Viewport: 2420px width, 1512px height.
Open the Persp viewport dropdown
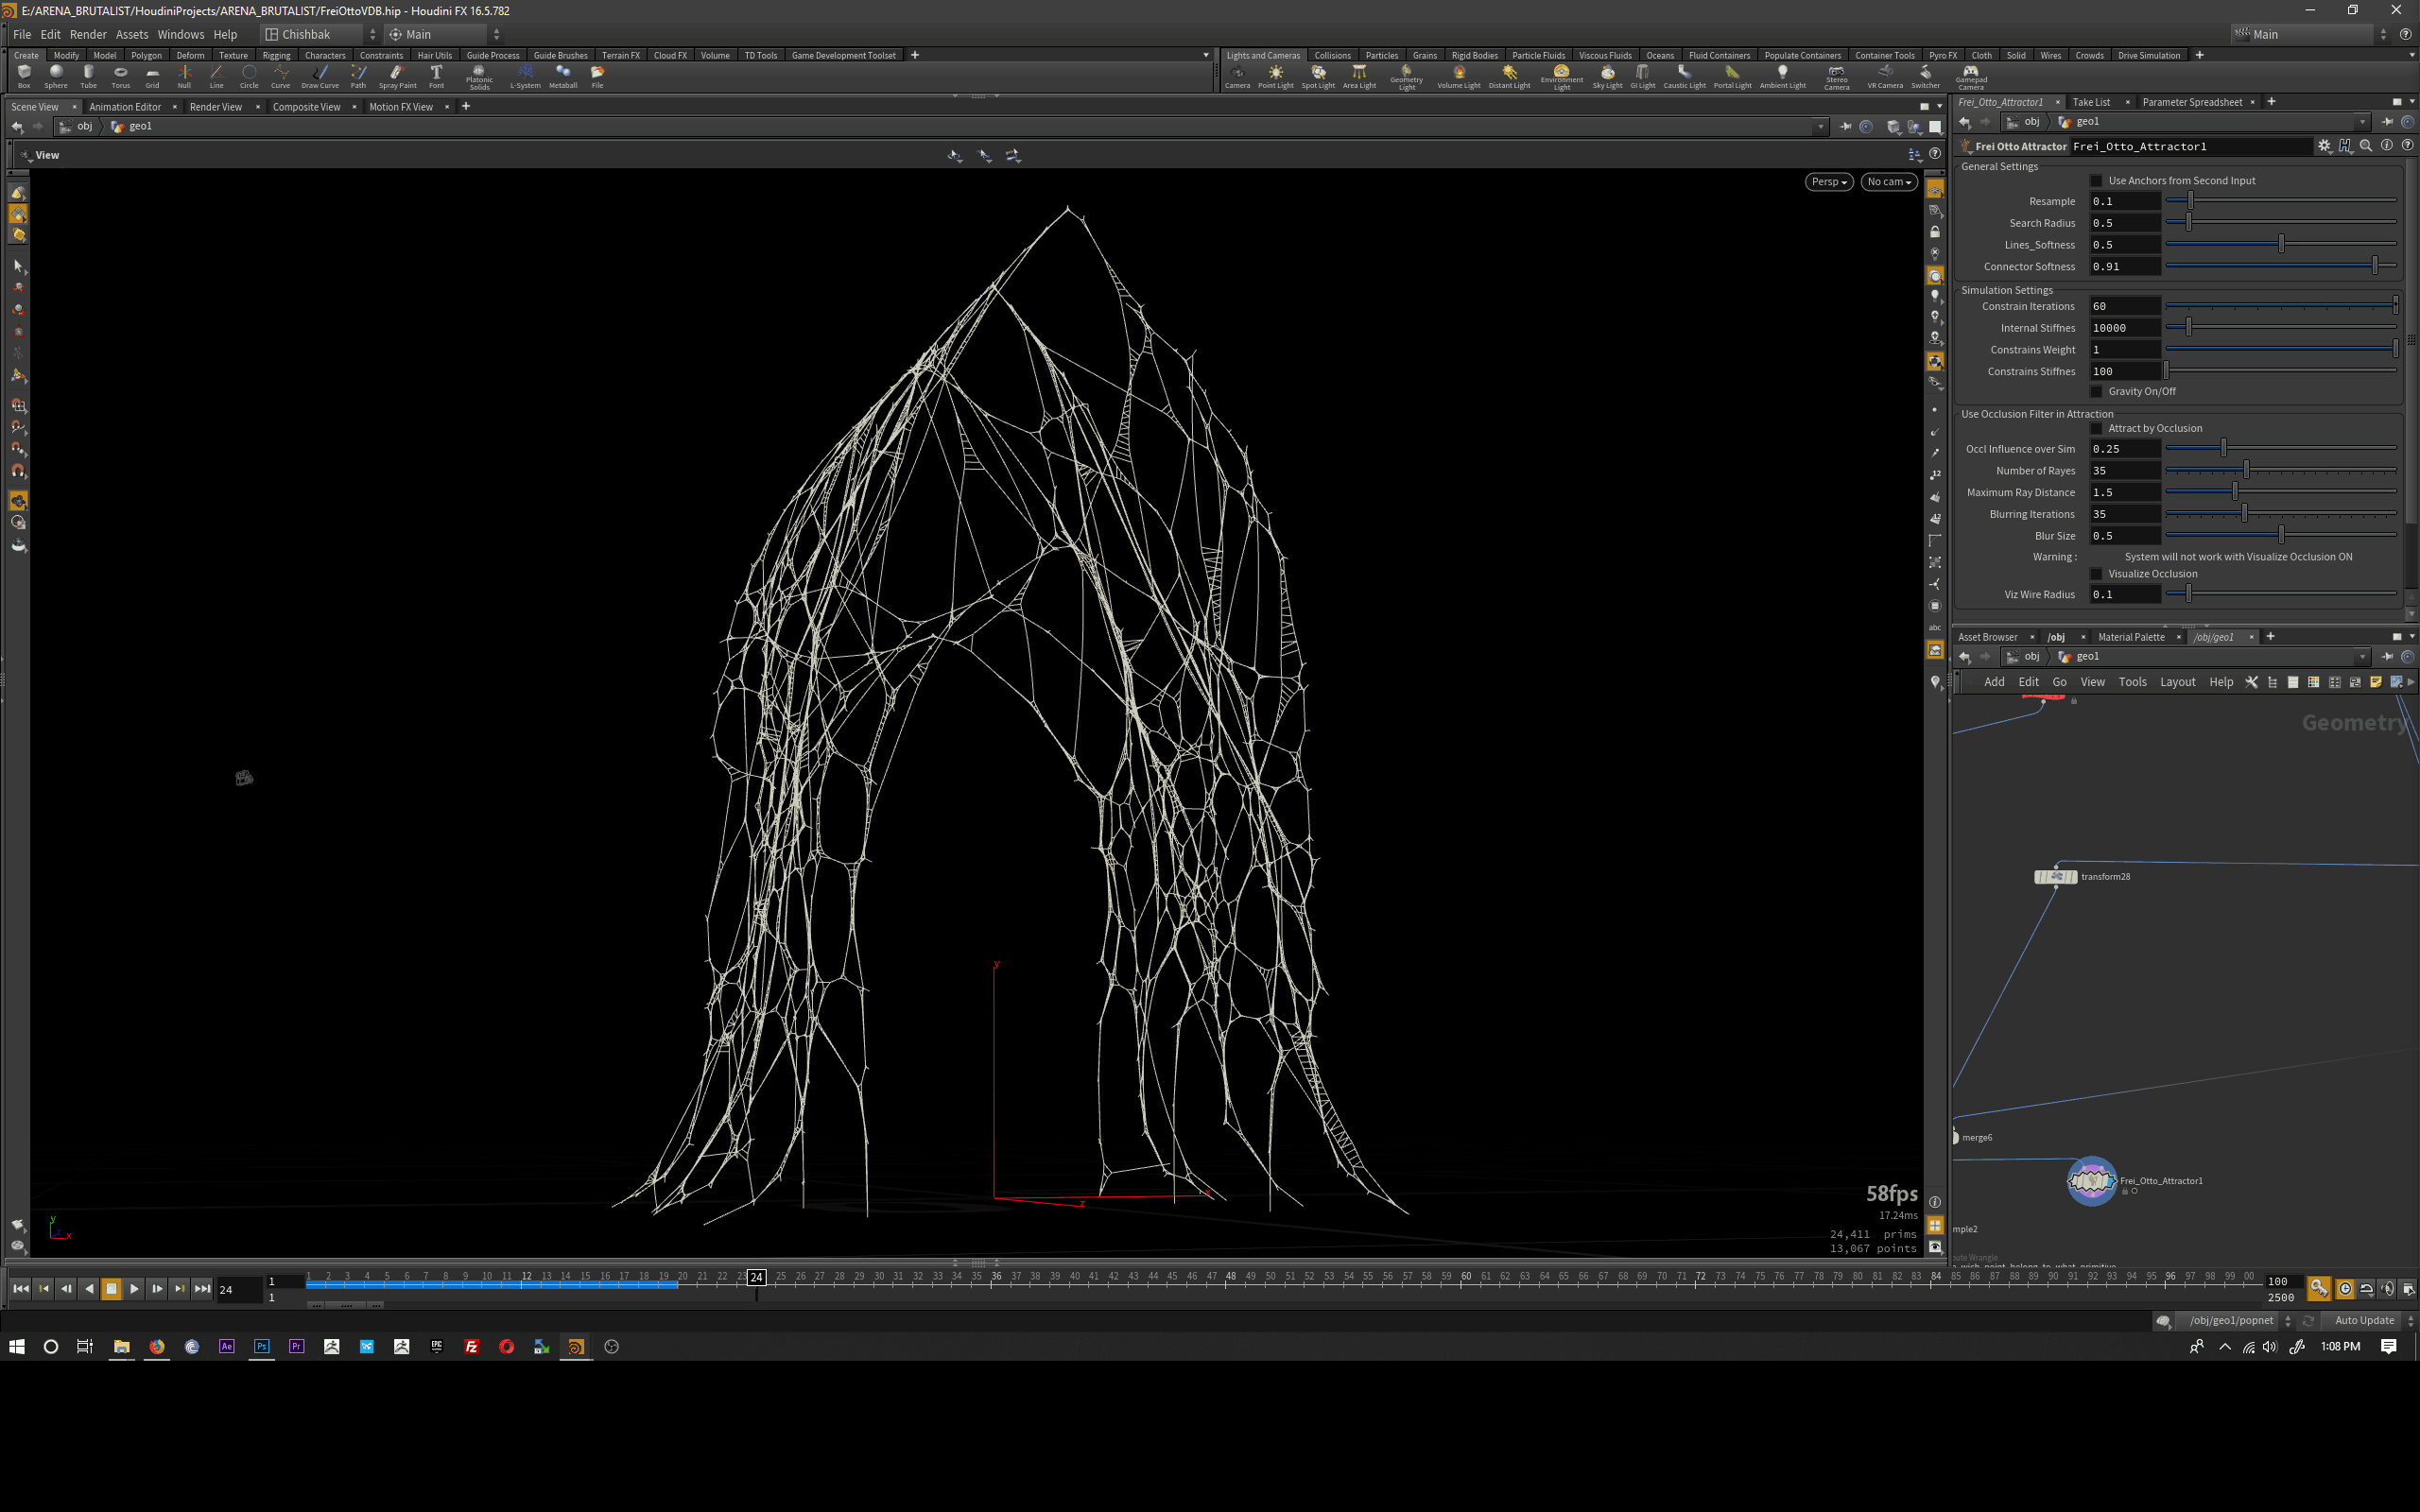[x=1829, y=182]
